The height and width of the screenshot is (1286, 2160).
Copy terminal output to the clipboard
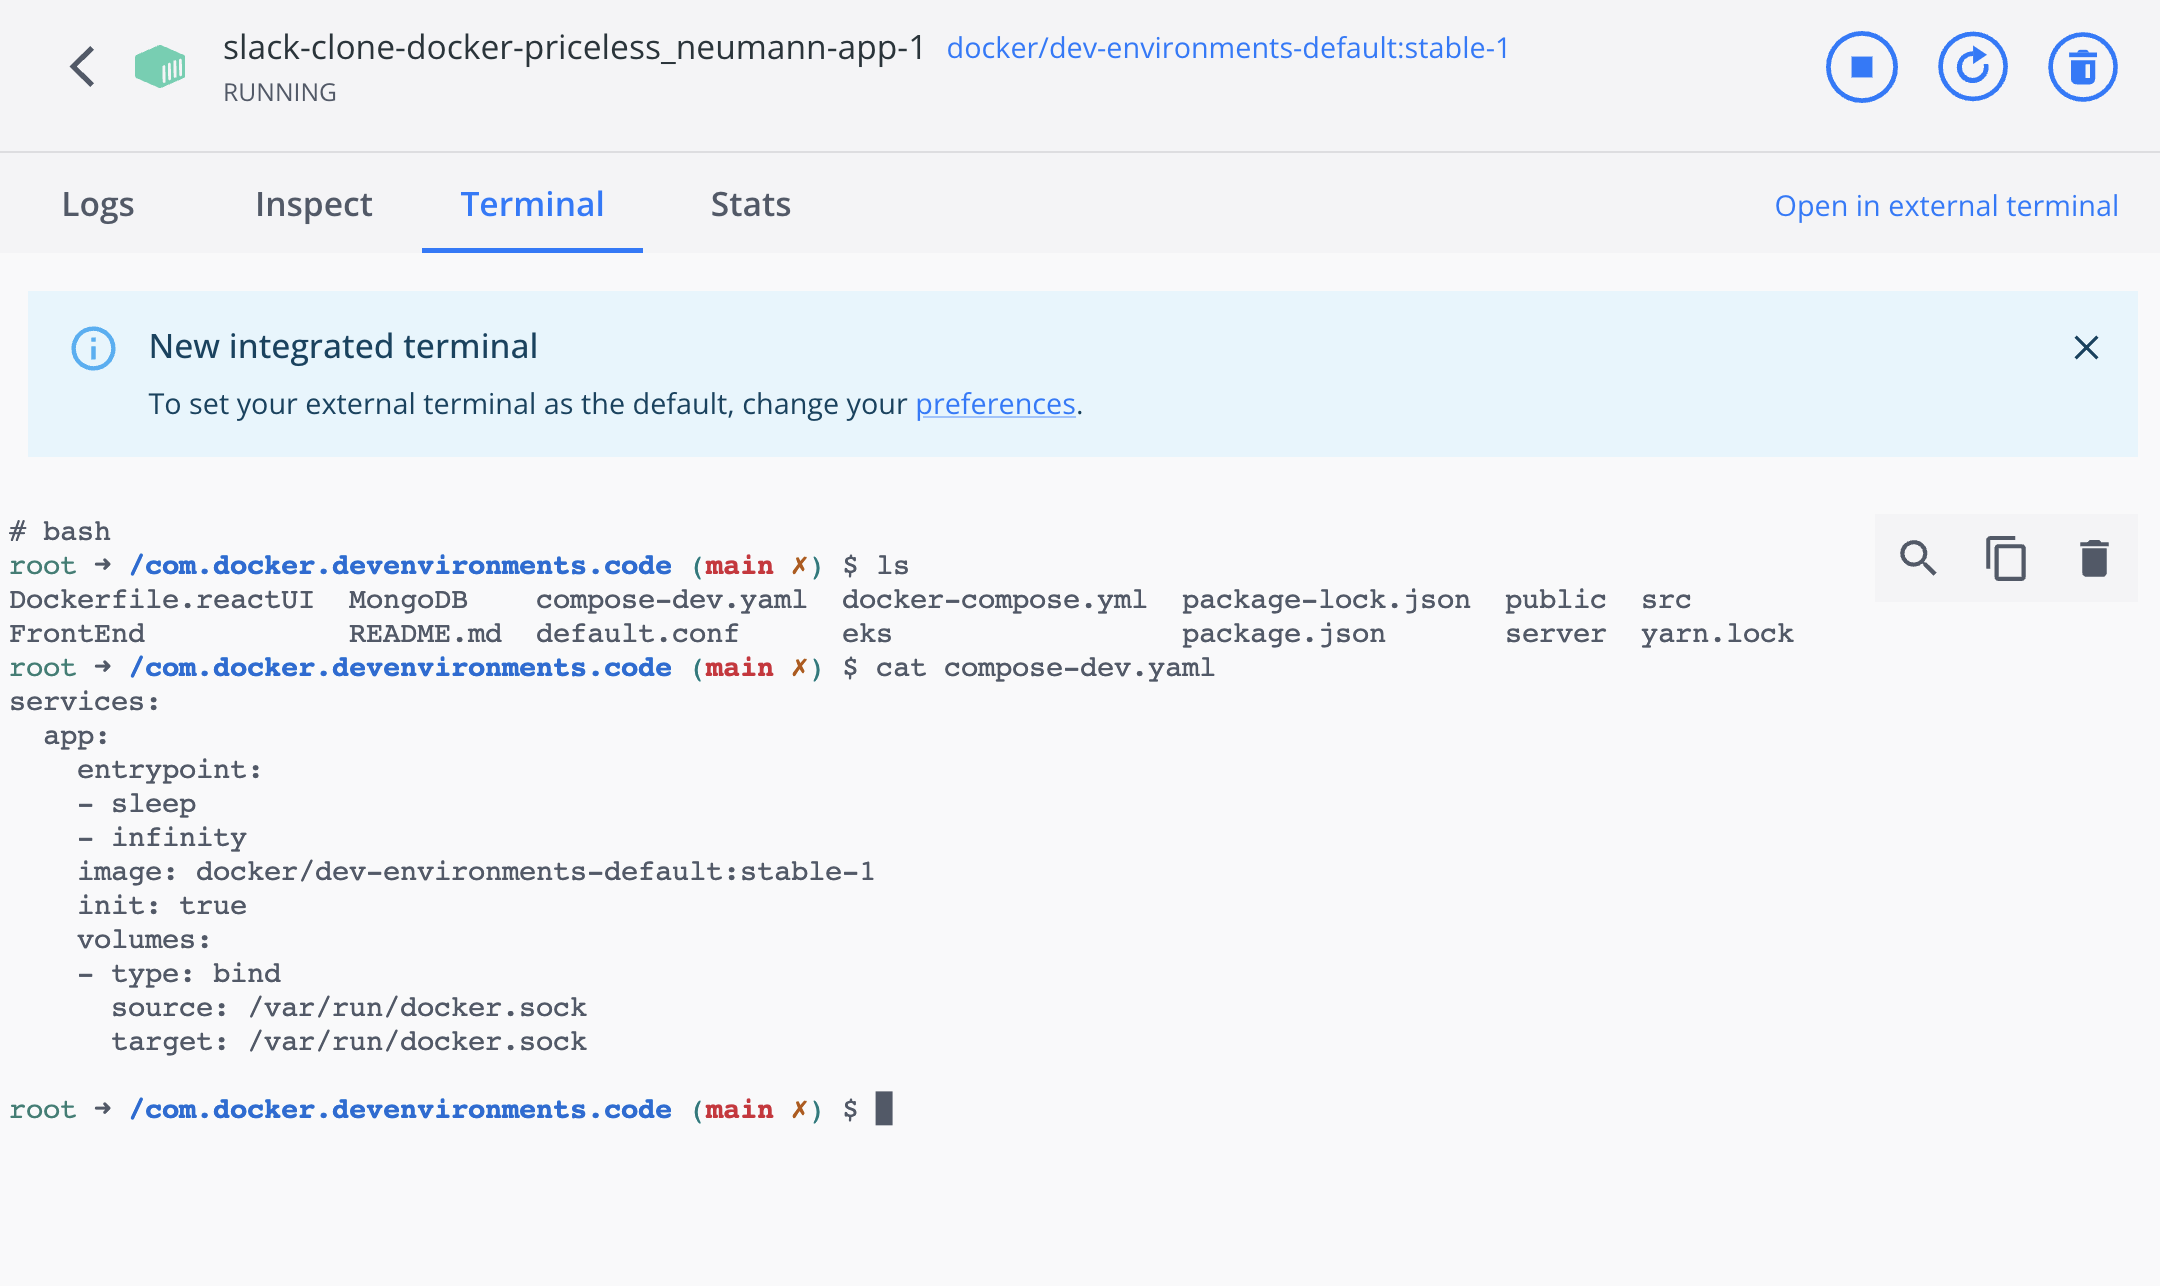[2006, 558]
